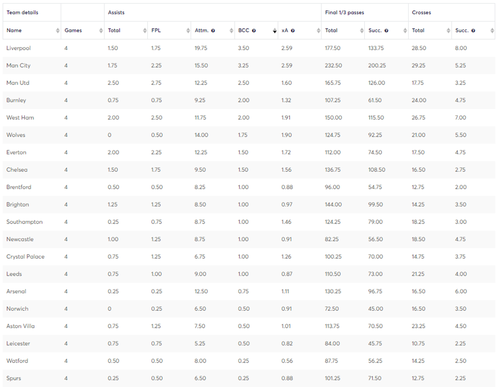Screen dimensions: 500x387
Task: Click Southampton's xA value 1.46
Action: (286, 222)
